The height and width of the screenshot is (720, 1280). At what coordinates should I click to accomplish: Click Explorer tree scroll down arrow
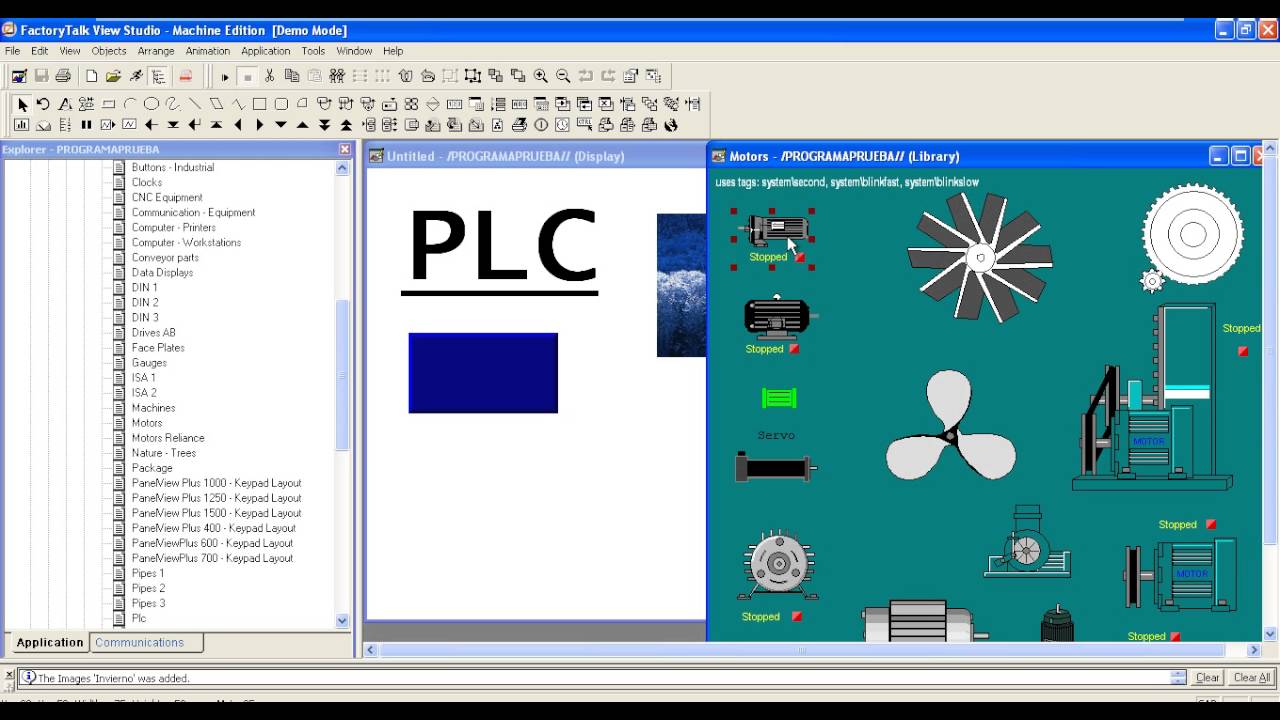[x=342, y=620]
